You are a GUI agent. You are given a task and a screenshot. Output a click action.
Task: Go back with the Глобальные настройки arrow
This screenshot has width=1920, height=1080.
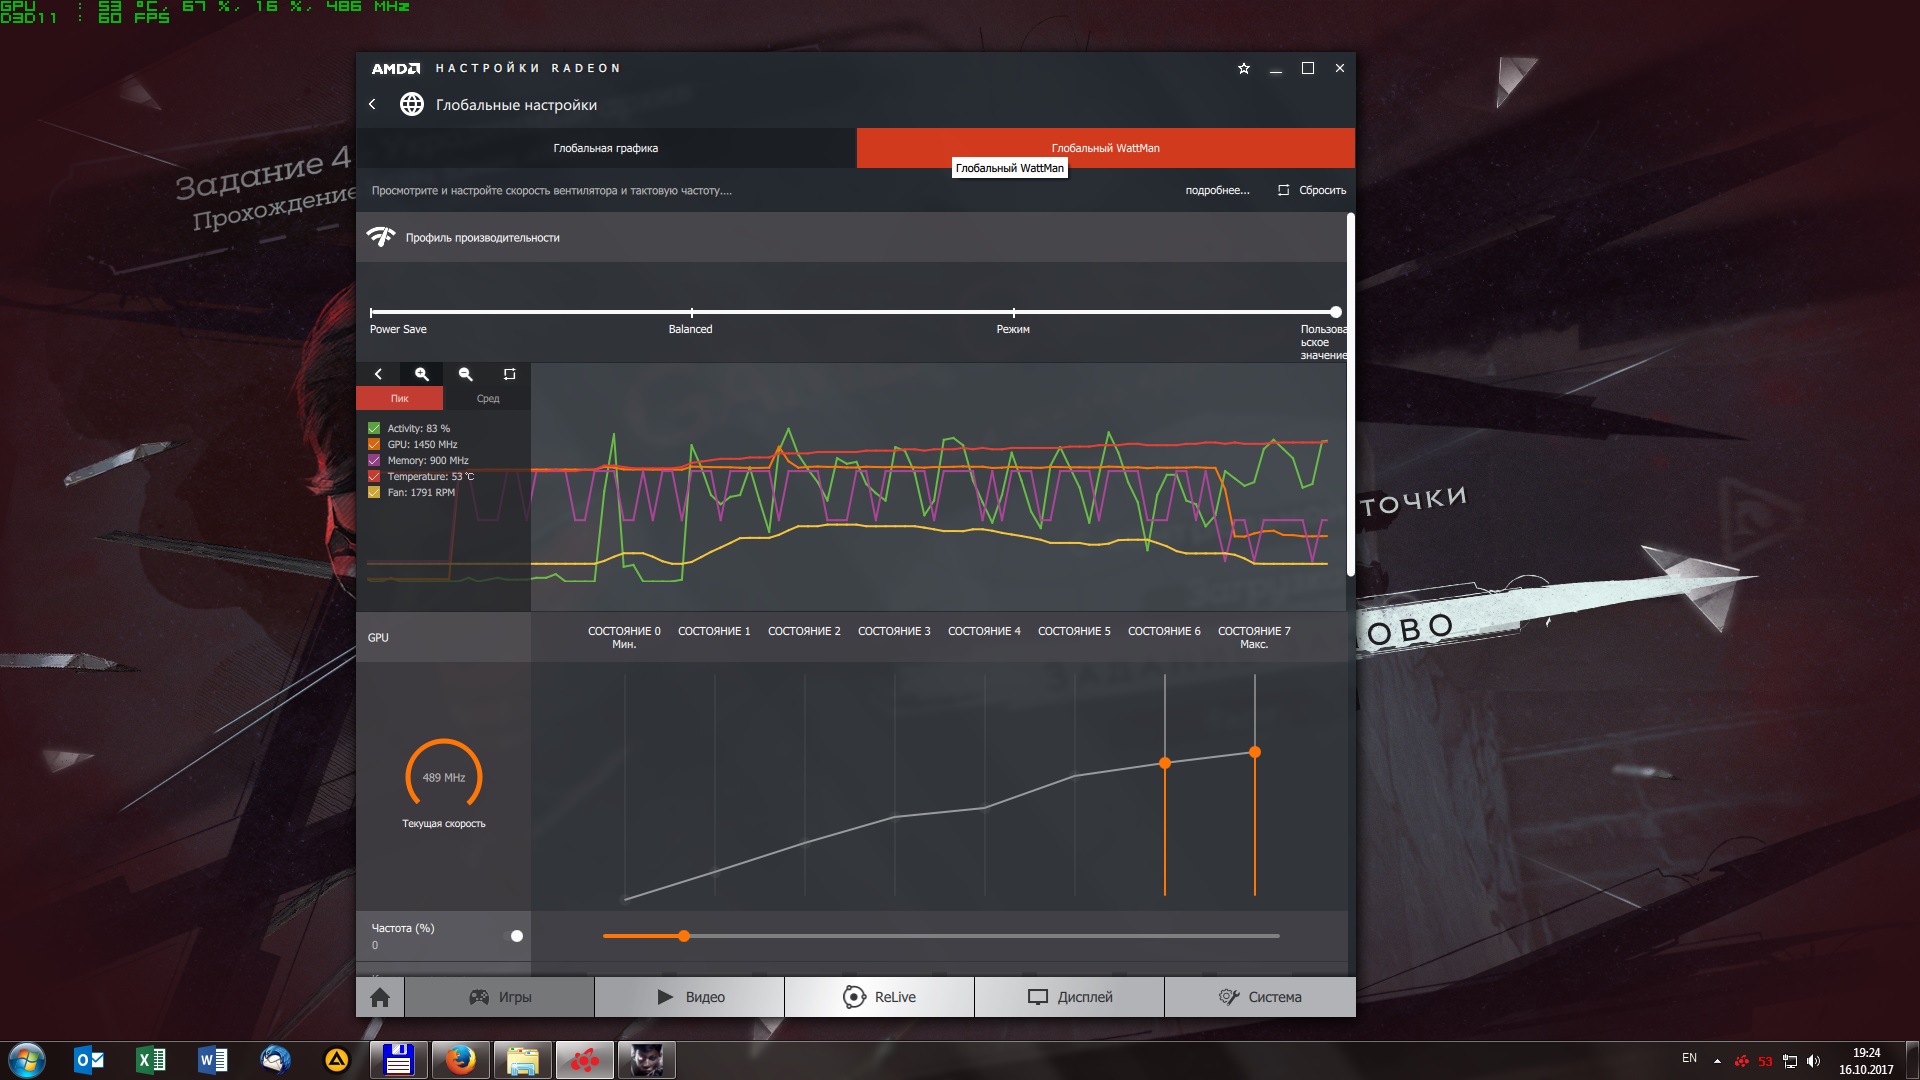(372, 104)
